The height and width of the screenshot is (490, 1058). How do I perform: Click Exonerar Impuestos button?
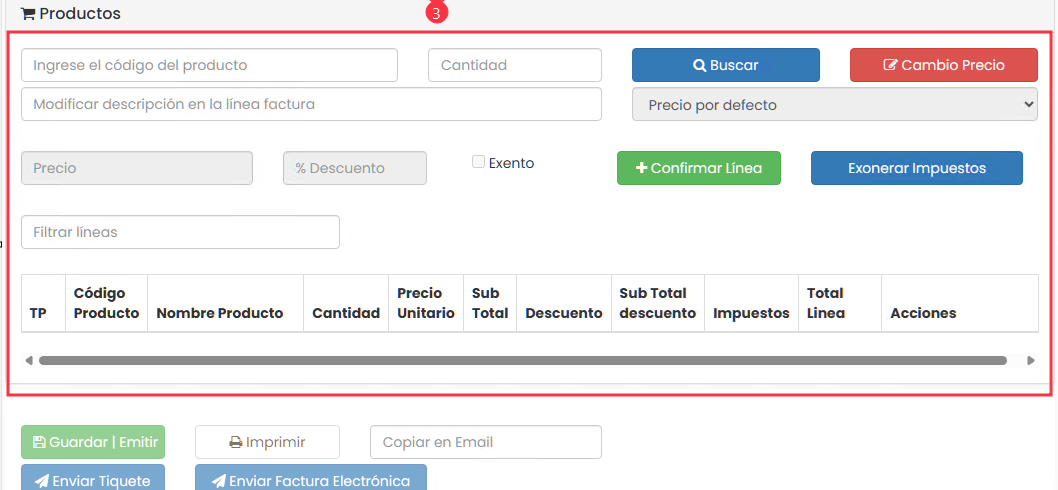[x=916, y=168]
